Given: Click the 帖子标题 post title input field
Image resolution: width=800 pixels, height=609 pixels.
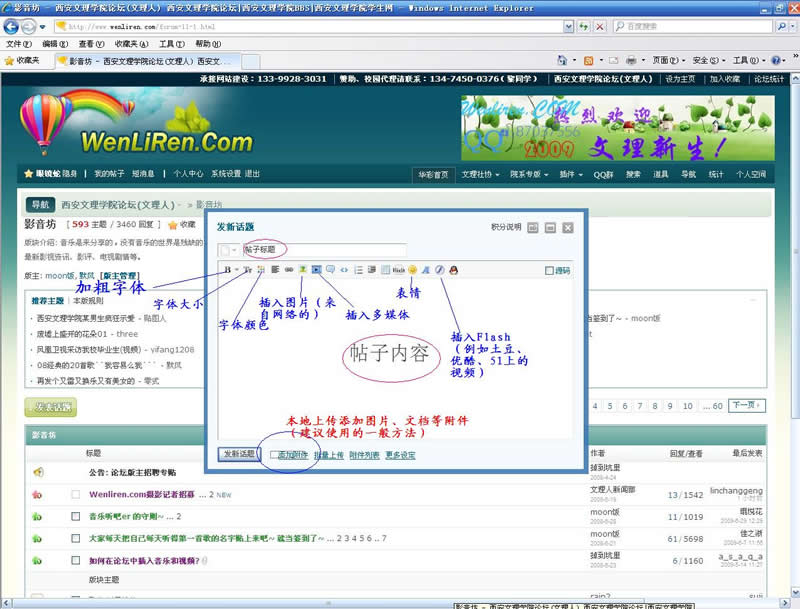Looking at the screenshot, I should pyautogui.click(x=324, y=249).
